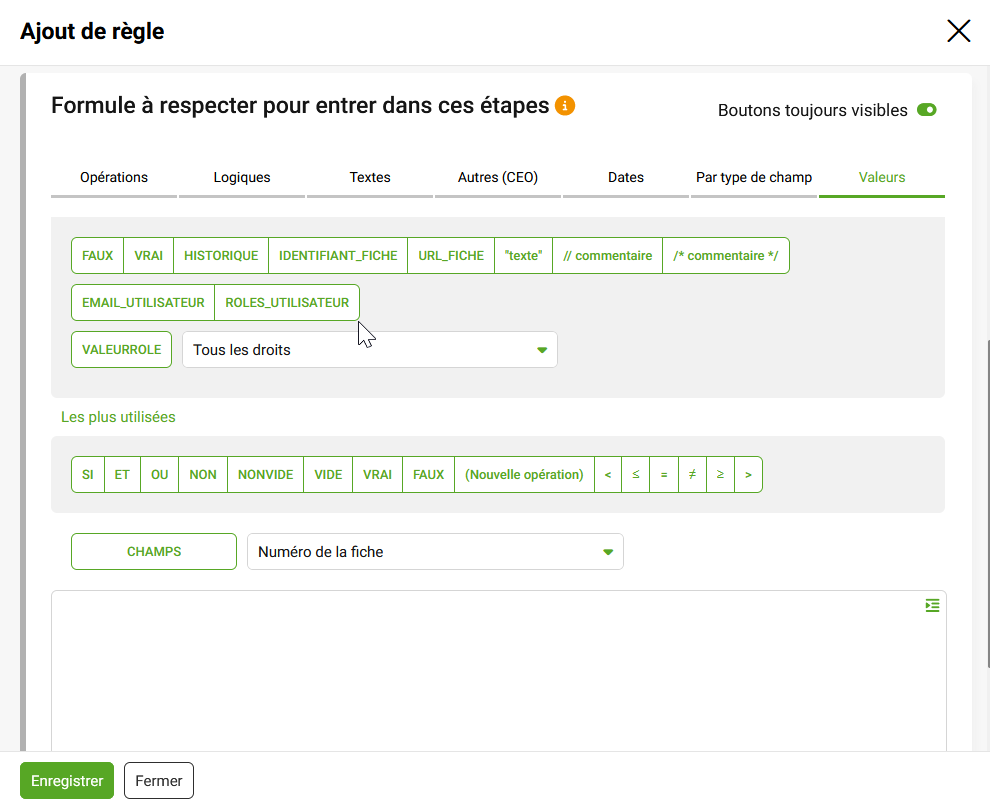Switch to the Textes tab
Screen dimensions: 990x807
[x=370, y=178]
